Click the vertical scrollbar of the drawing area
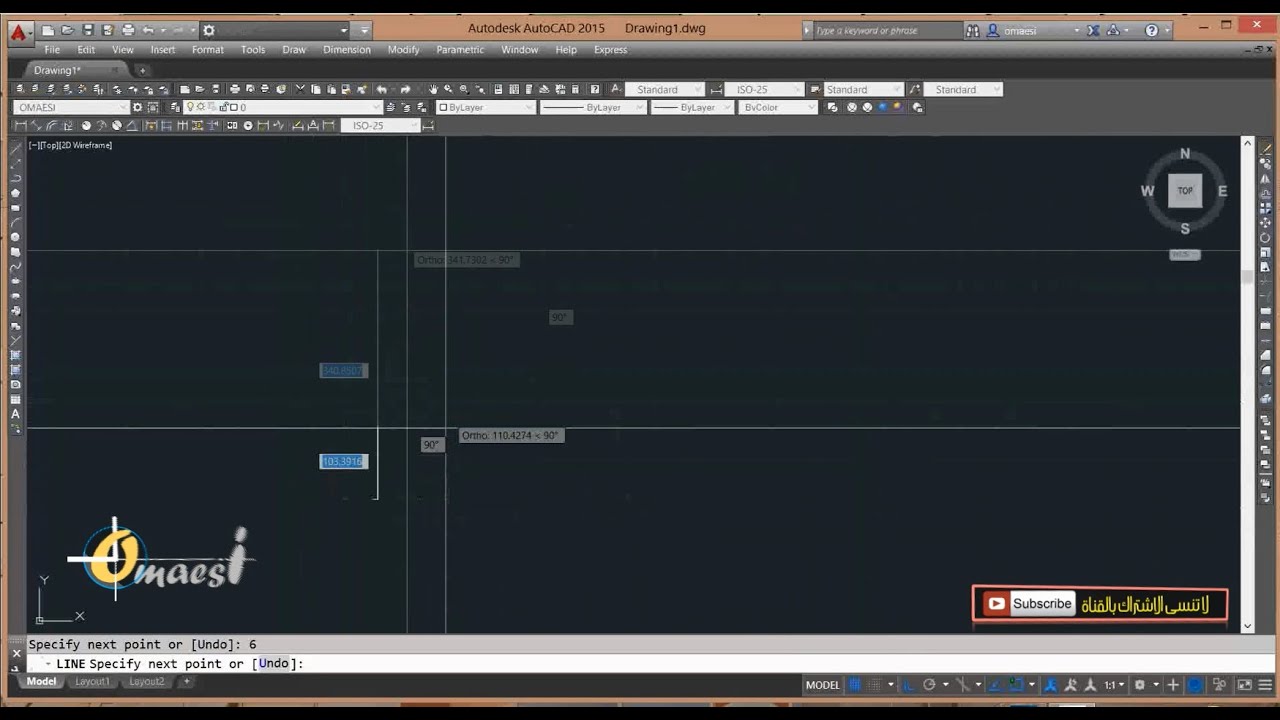The image size is (1280, 720). (x=1247, y=385)
